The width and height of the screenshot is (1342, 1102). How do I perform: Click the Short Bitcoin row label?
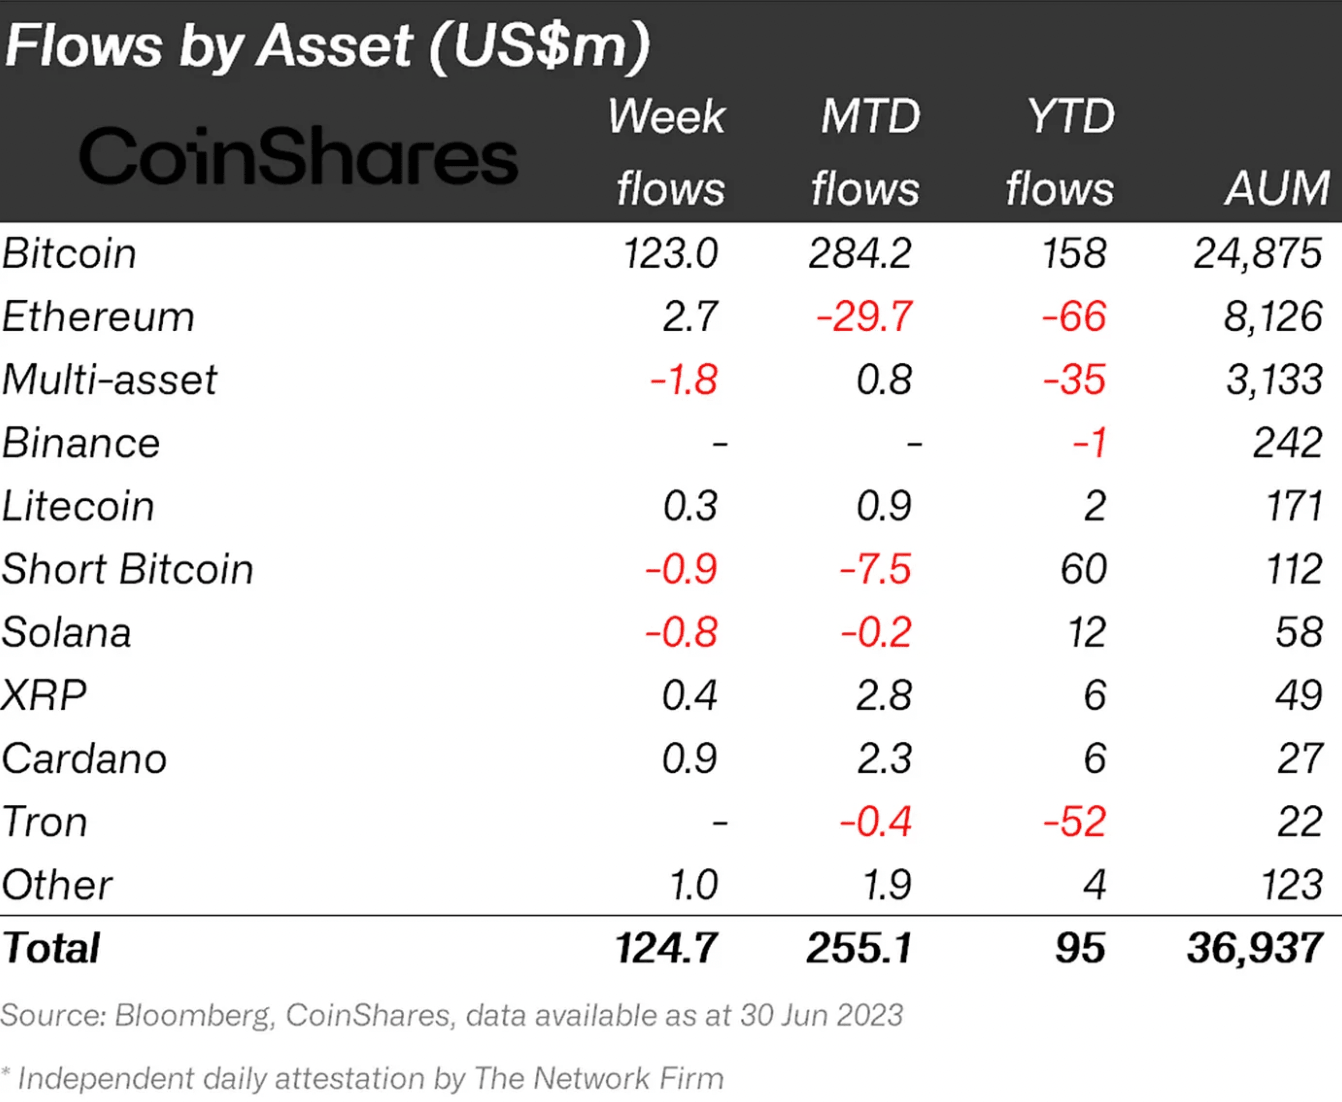coord(127,569)
